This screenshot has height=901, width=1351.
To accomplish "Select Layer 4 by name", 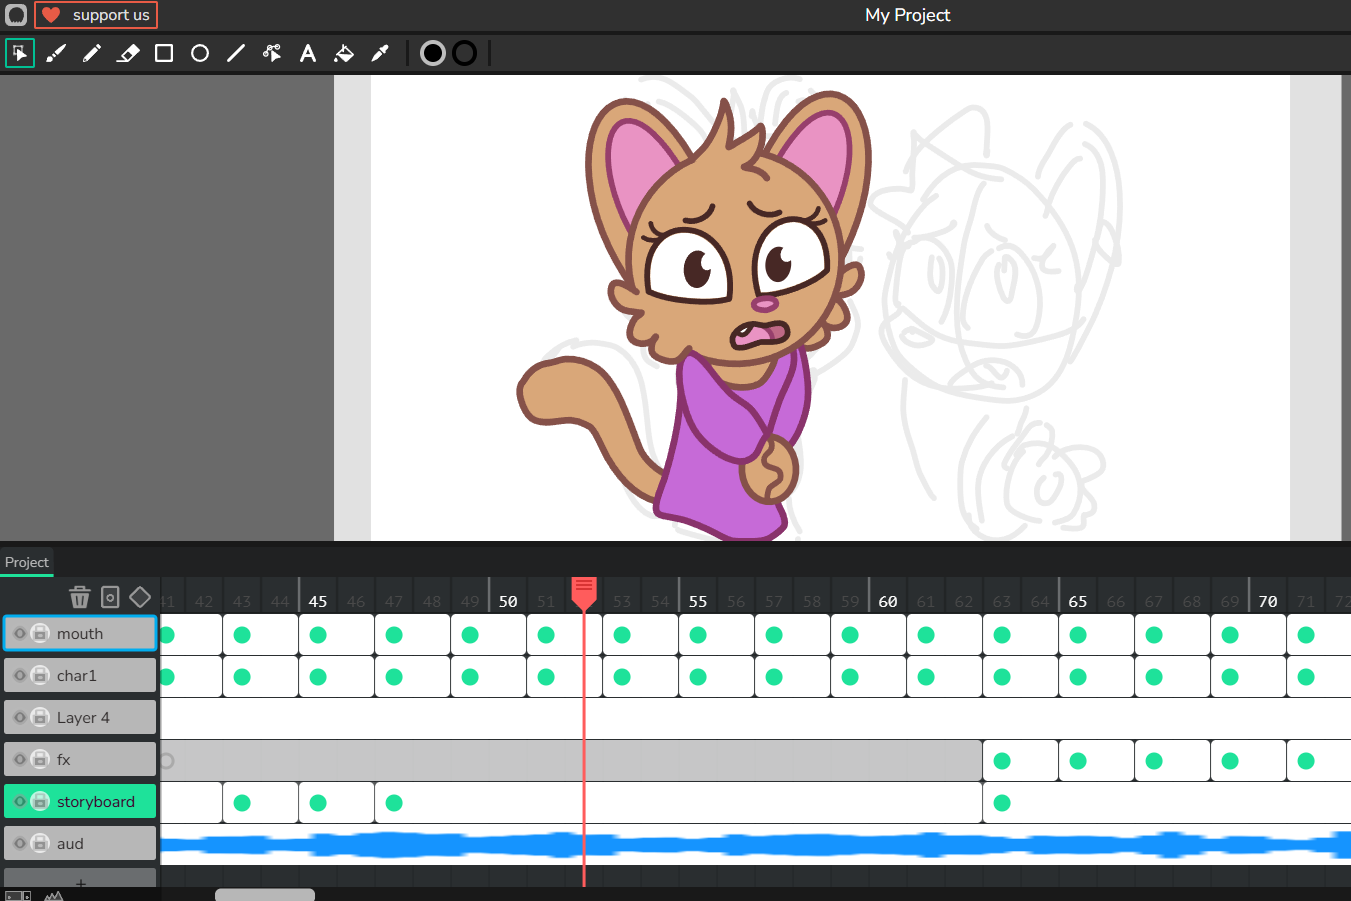I will click(83, 717).
